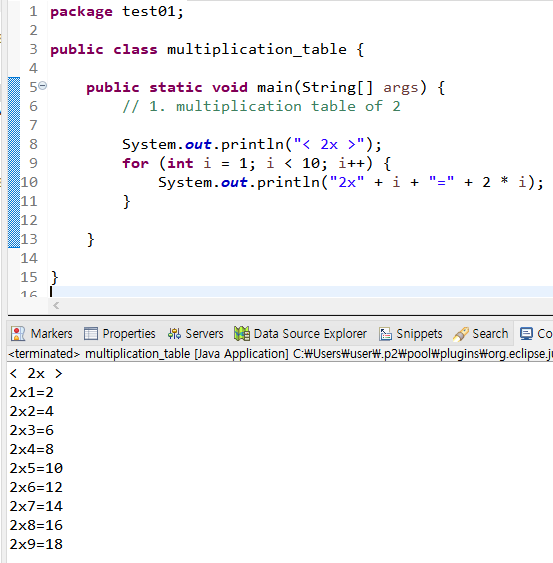This screenshot has width=553, height=563.
Task: Click 'test01' package name
Action: pos(149,11)
